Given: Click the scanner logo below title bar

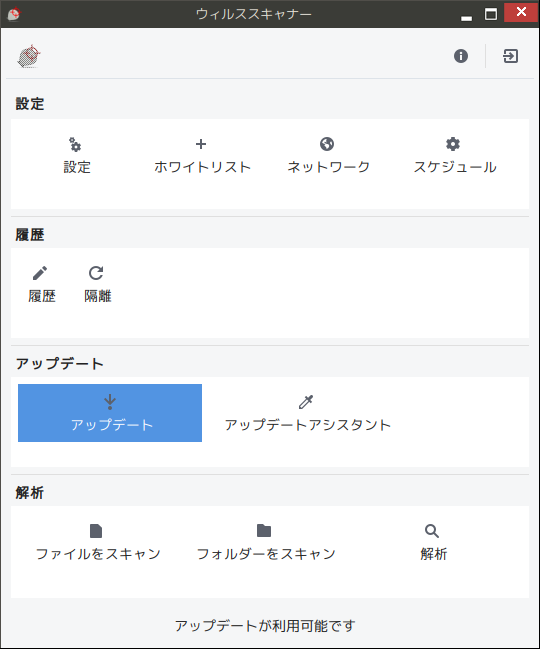Looking at the screenshot, I should pos(29,56).
